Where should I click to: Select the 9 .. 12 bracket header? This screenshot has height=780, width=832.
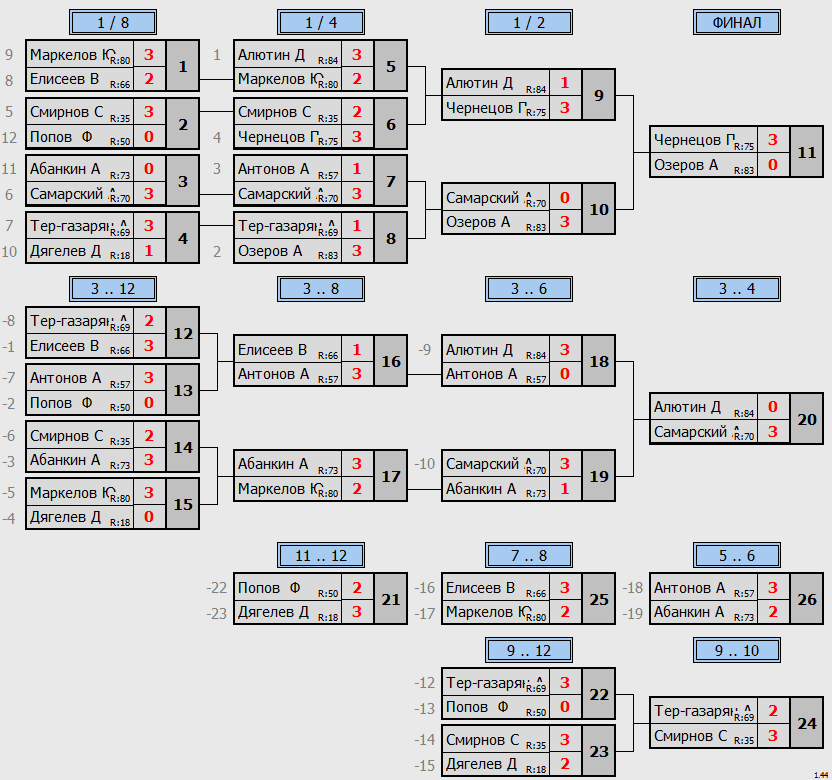528,651
